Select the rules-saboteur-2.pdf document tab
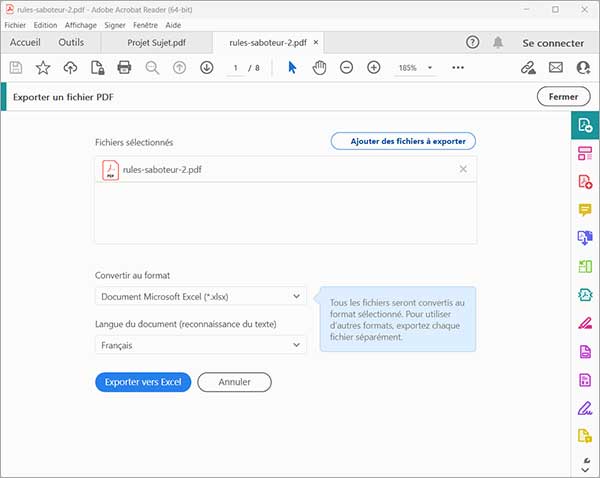Viewport: 600px width, 478px height. (267, 42)
